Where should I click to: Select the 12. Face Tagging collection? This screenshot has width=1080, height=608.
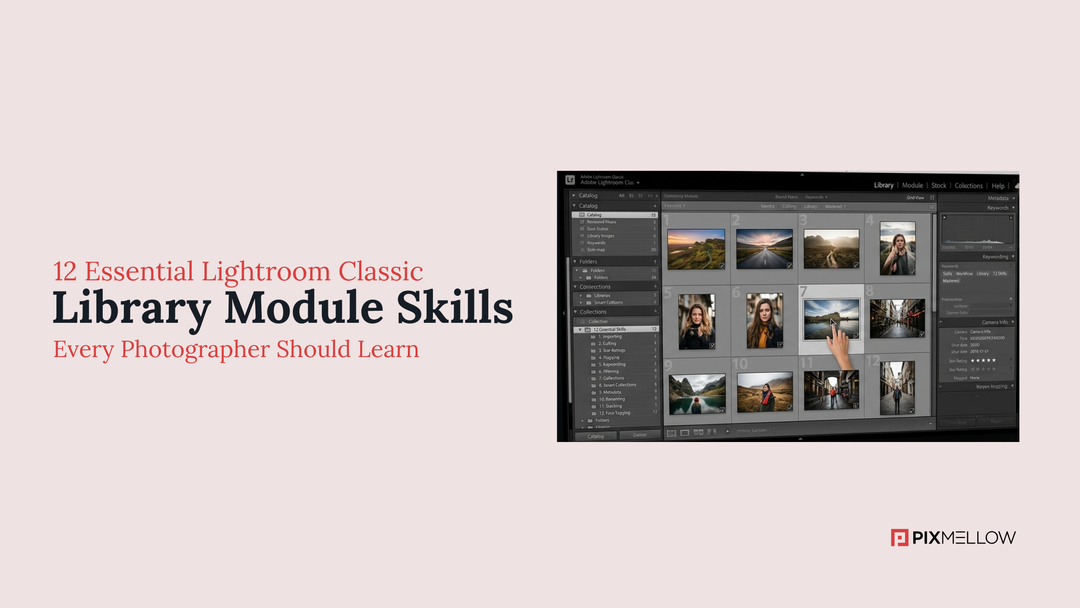pyautogui.click(x=616, y=413)
